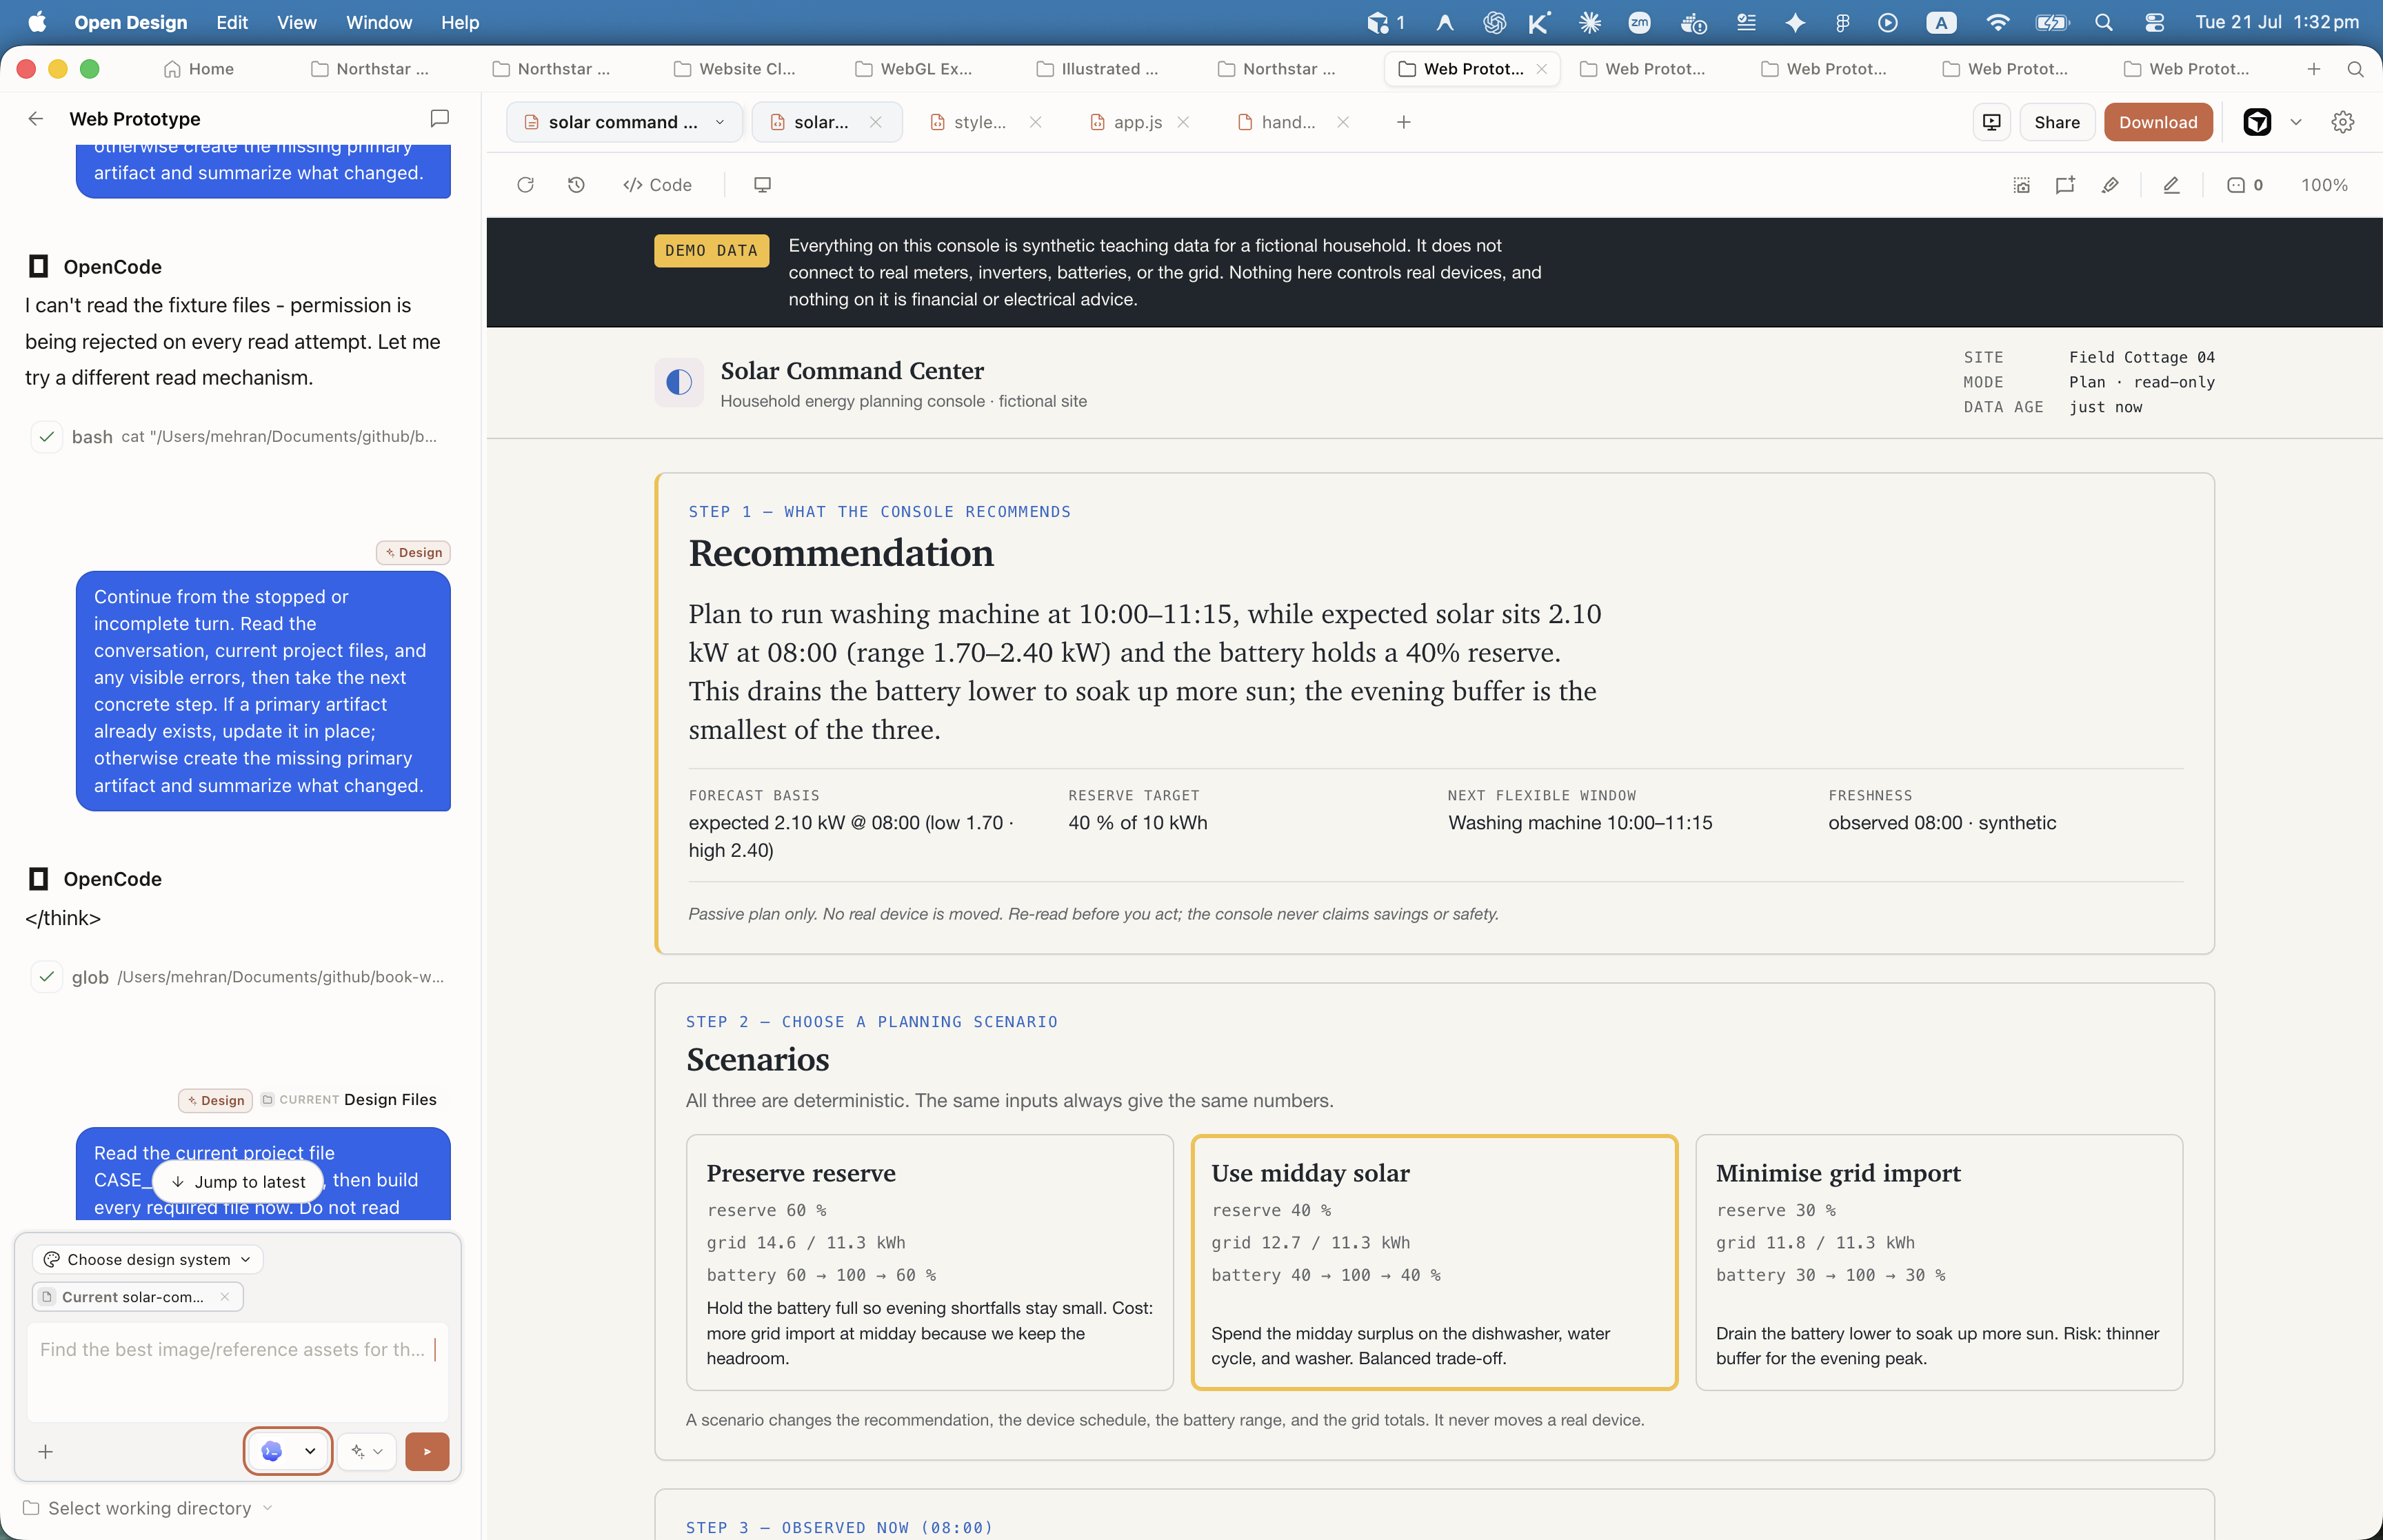The image size is (2383, 1540).
Task: Select the style... file tab
Action: [x=968, y=122]
